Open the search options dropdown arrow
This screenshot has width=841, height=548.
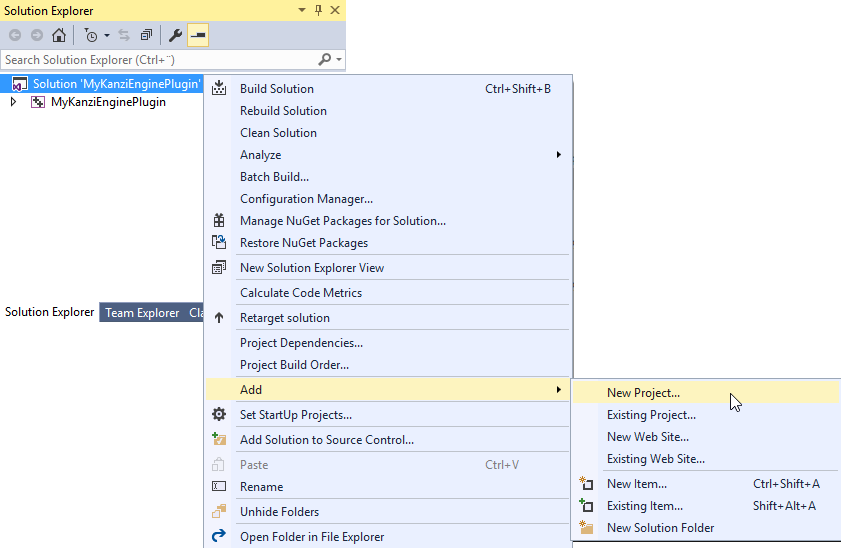340,60
